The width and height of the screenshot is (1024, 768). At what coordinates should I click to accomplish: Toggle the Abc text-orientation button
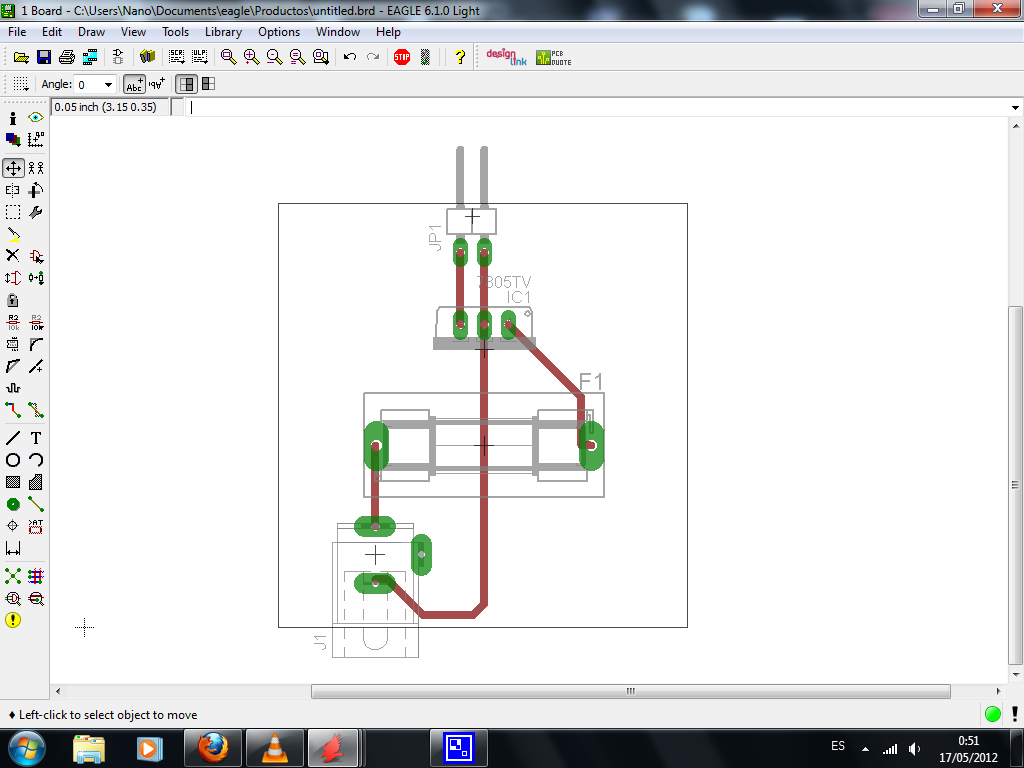[x=134, y=84]
